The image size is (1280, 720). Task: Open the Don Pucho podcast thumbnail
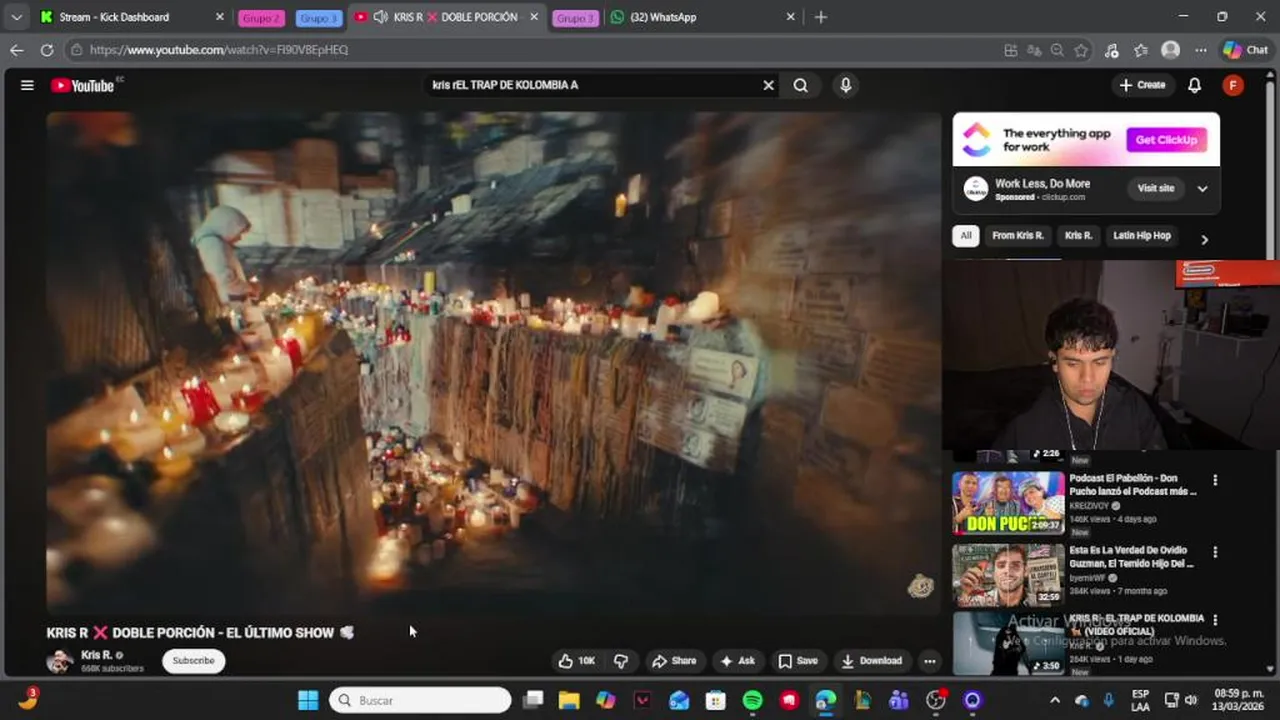[x=1008, y=503]
